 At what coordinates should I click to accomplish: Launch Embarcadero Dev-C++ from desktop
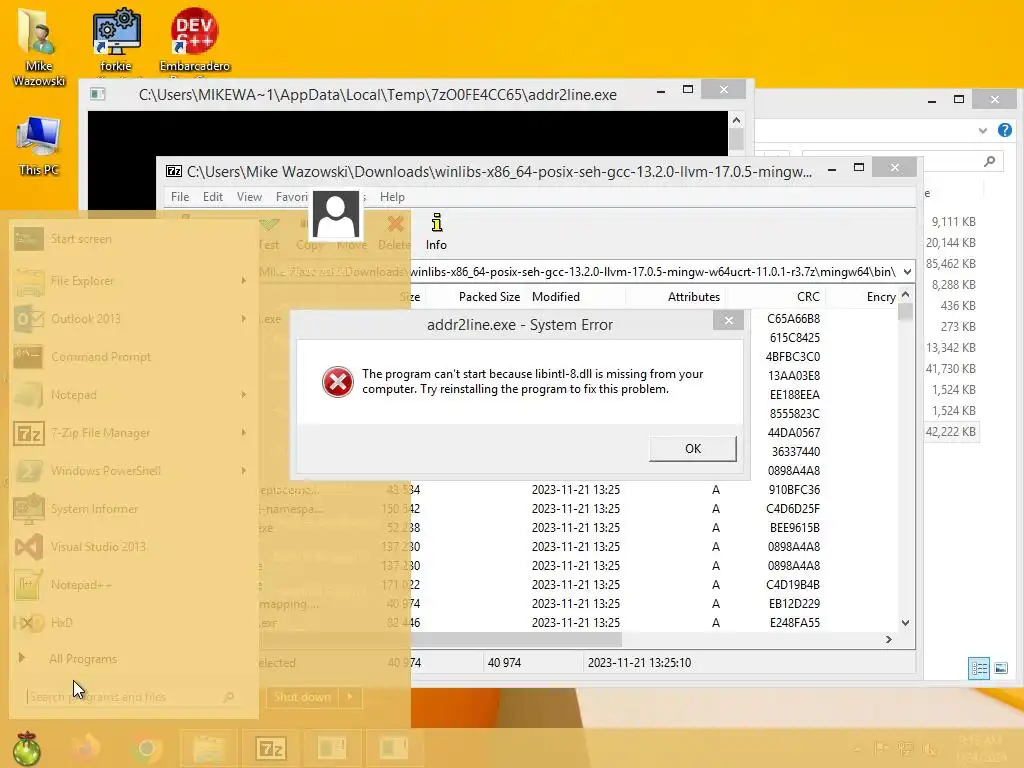(x=195, y=40)
